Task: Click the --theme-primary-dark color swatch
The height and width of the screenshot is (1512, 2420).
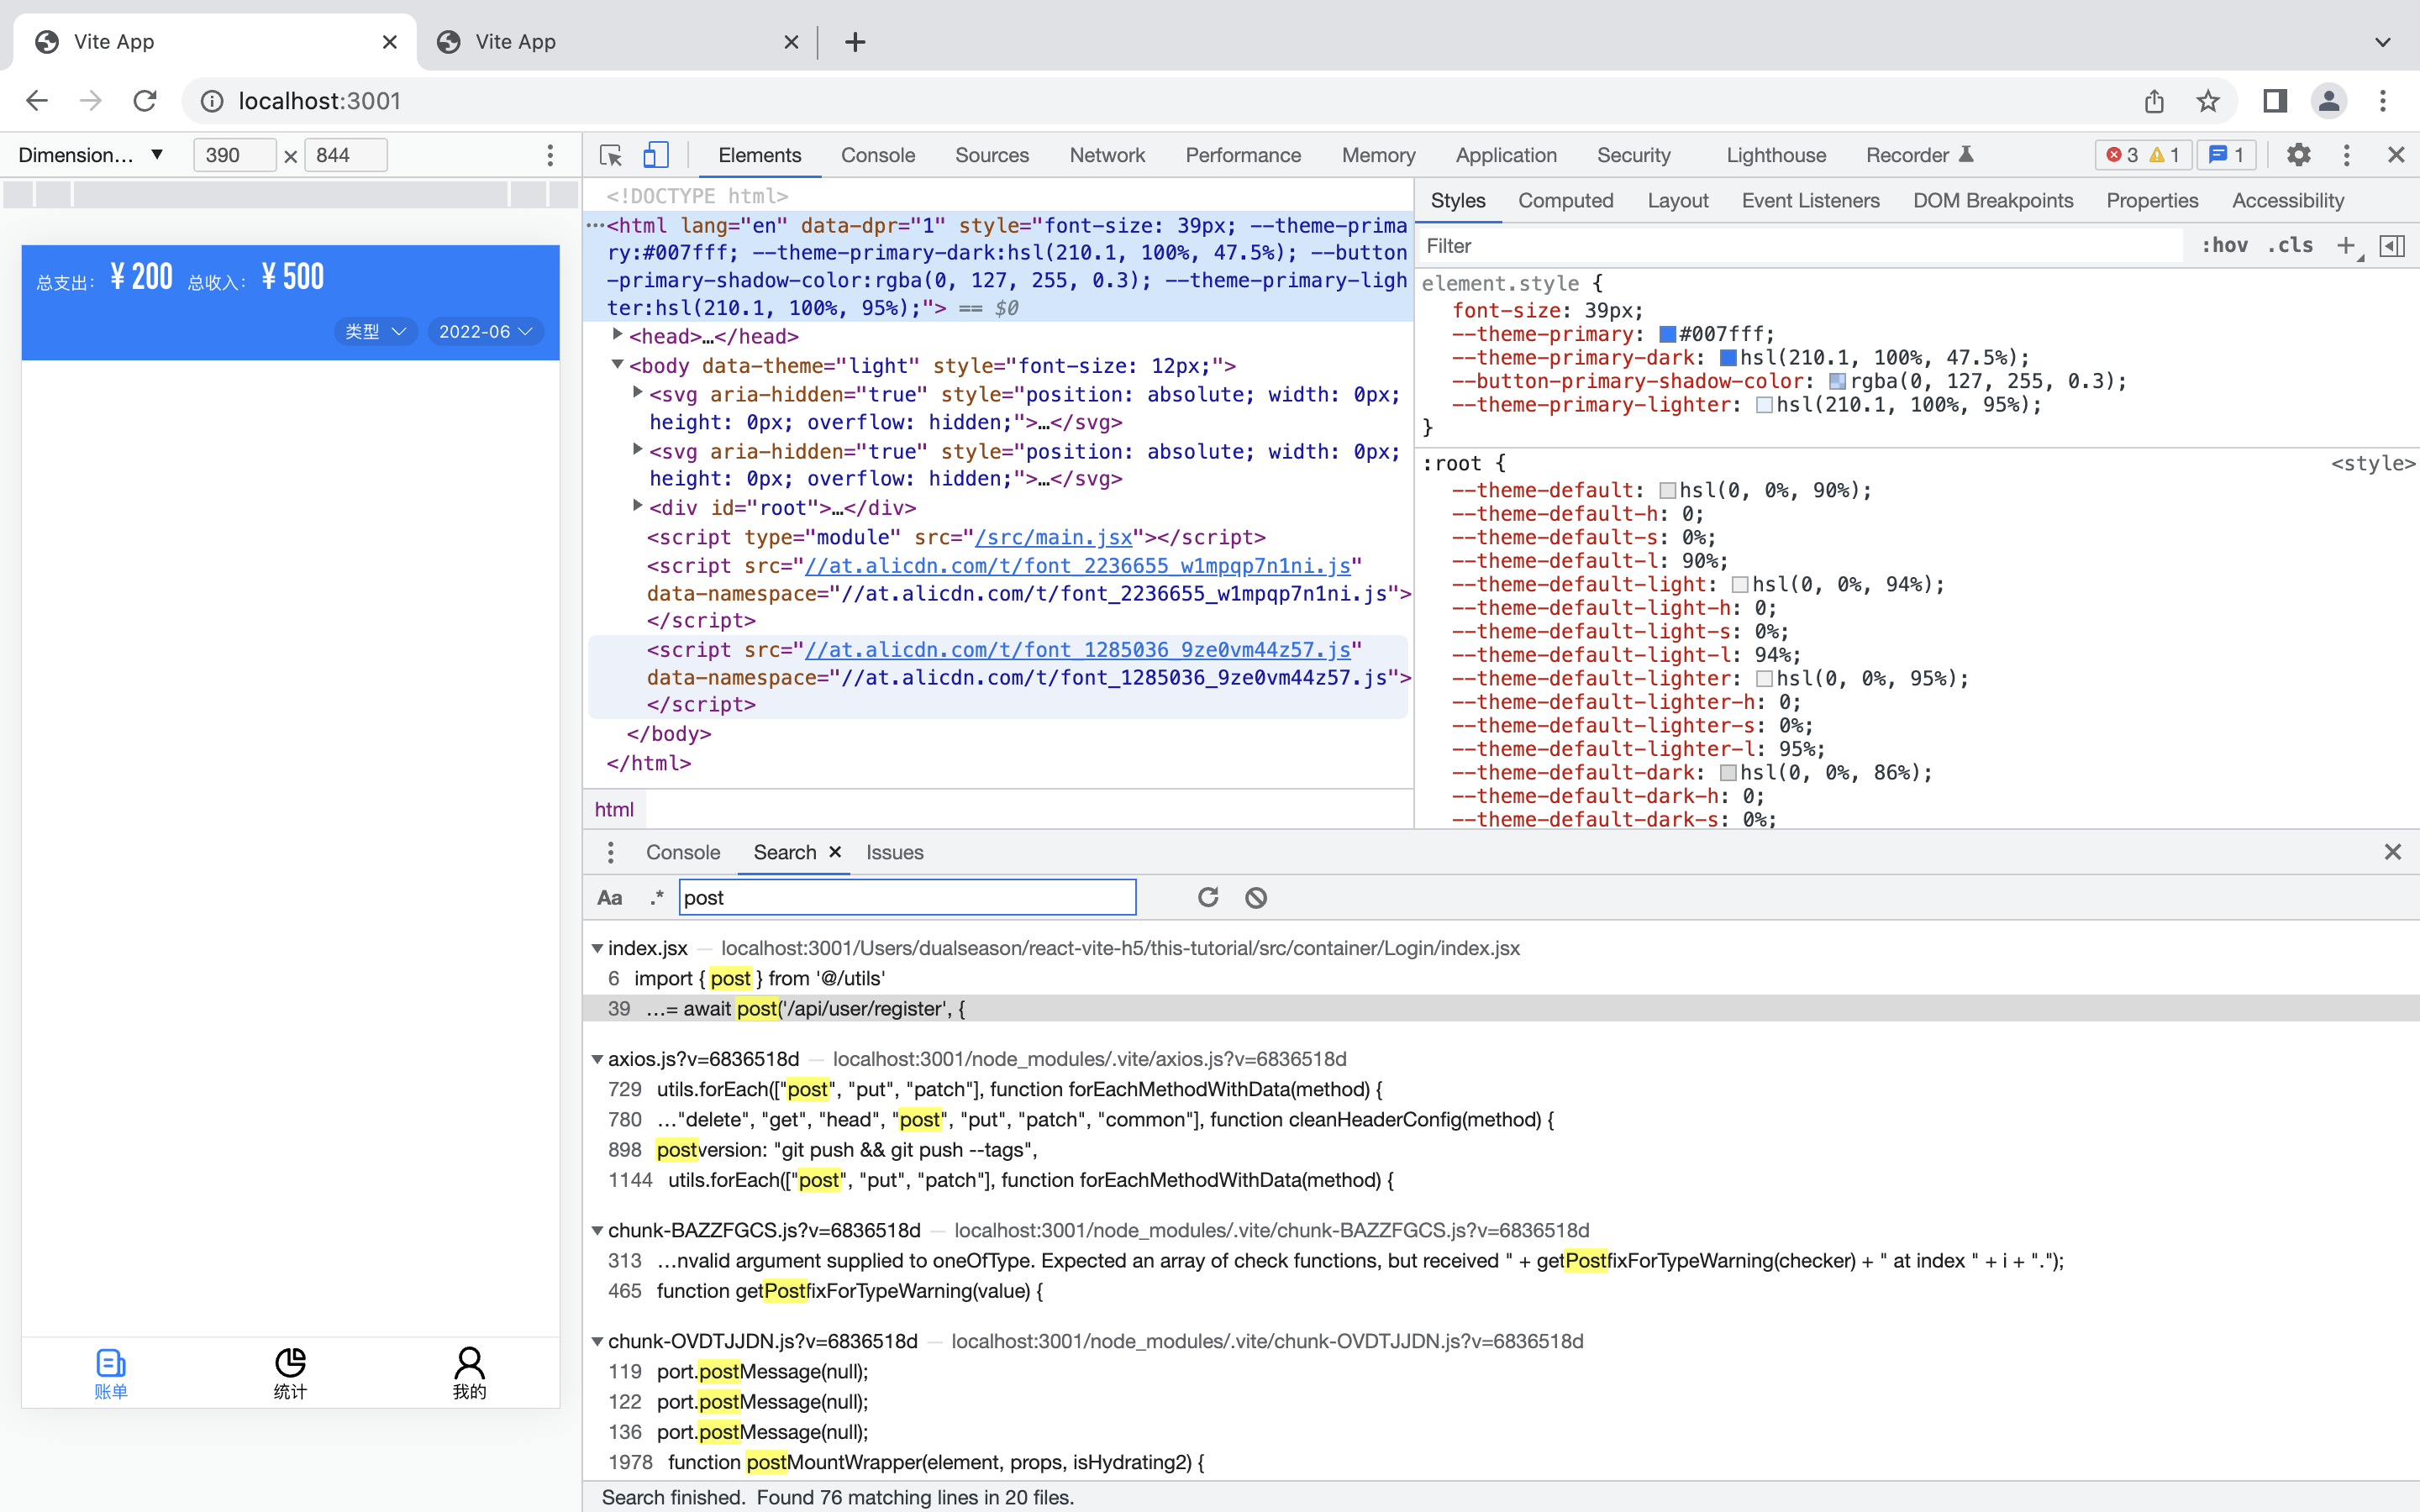Action: coord(1728,357)
